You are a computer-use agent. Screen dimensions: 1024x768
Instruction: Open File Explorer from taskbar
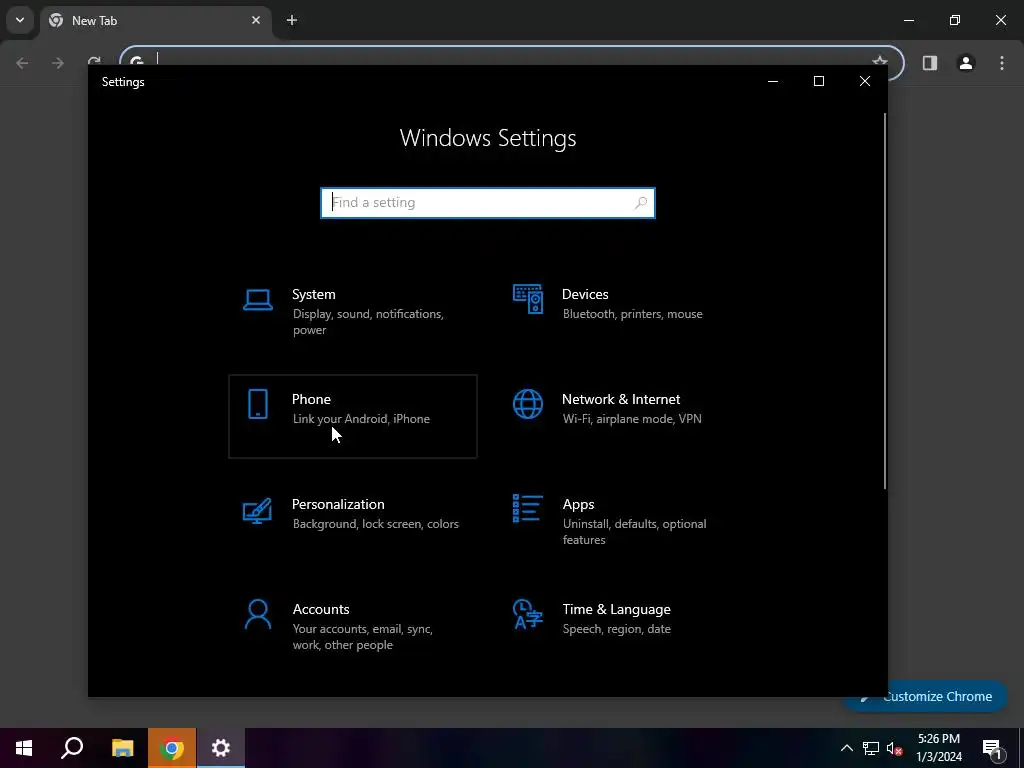coord(122,748)
